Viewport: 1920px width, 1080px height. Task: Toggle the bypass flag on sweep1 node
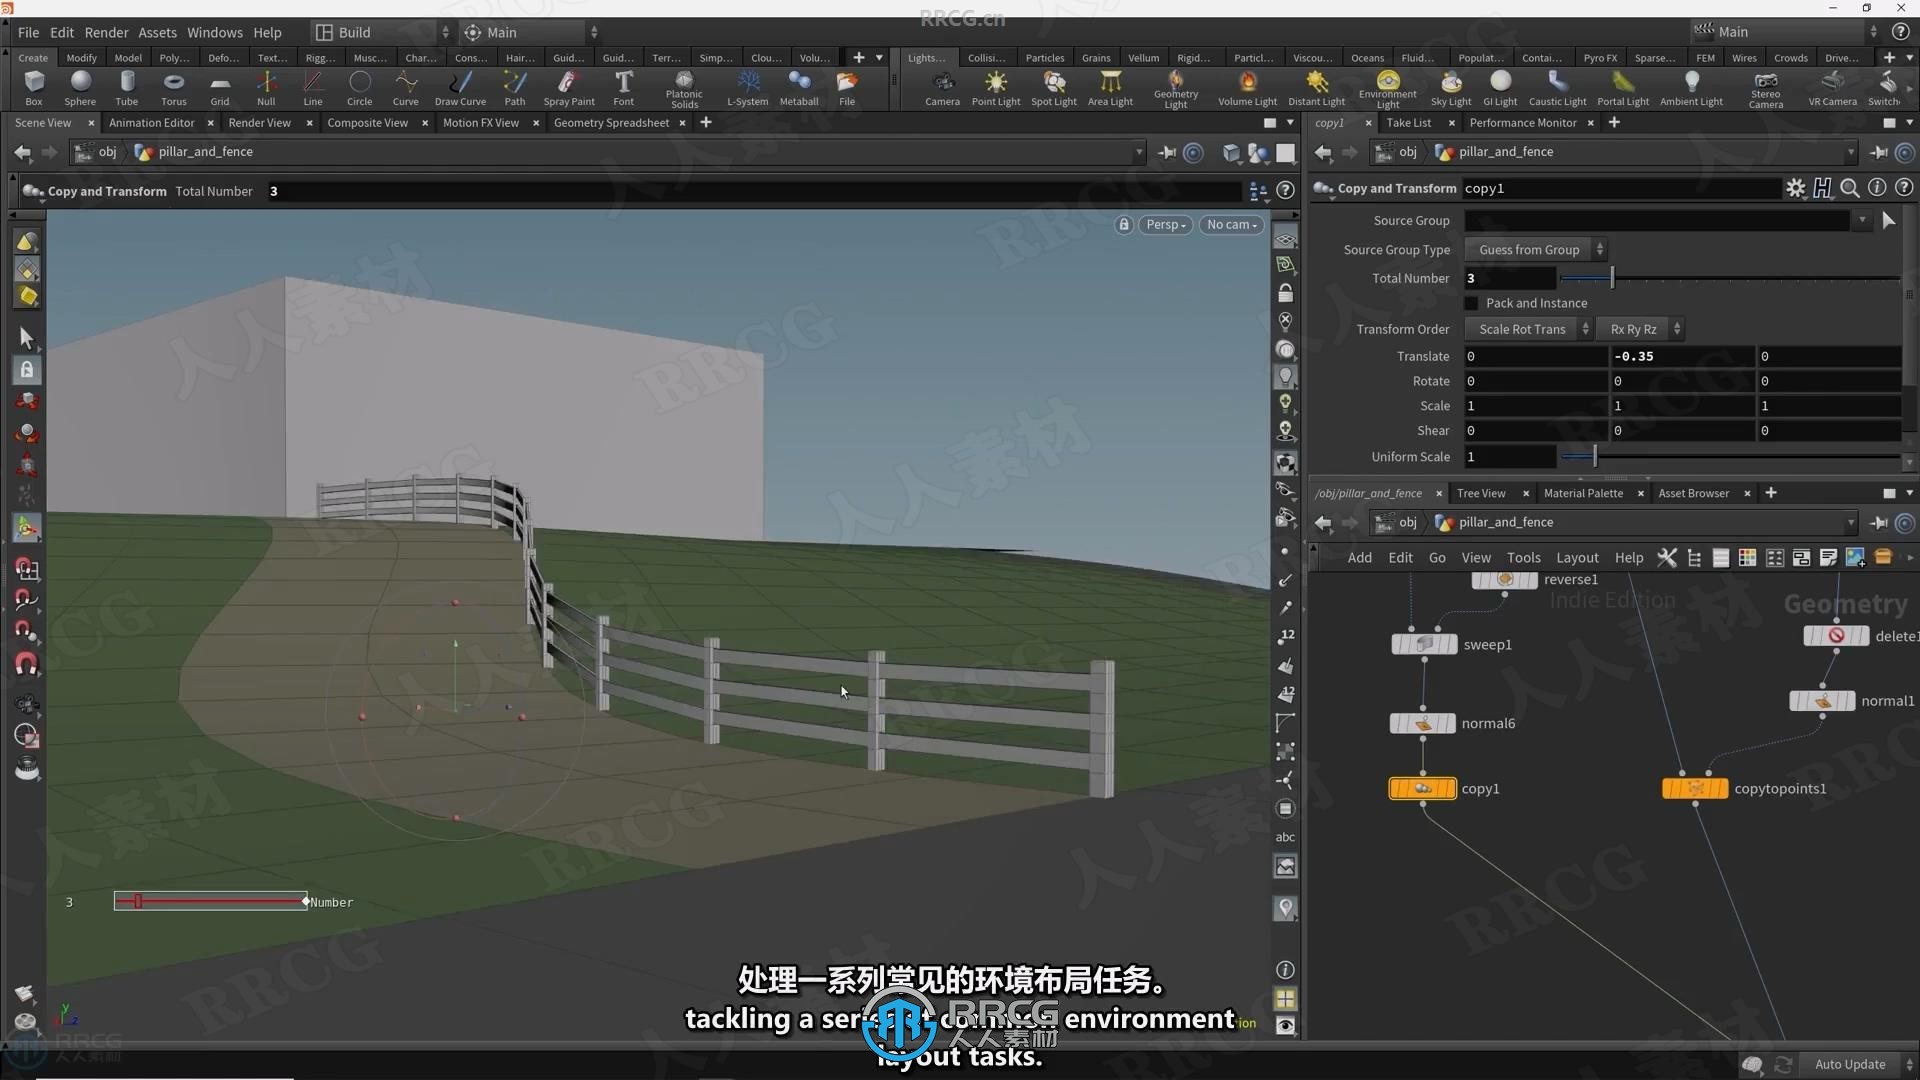1398,645
